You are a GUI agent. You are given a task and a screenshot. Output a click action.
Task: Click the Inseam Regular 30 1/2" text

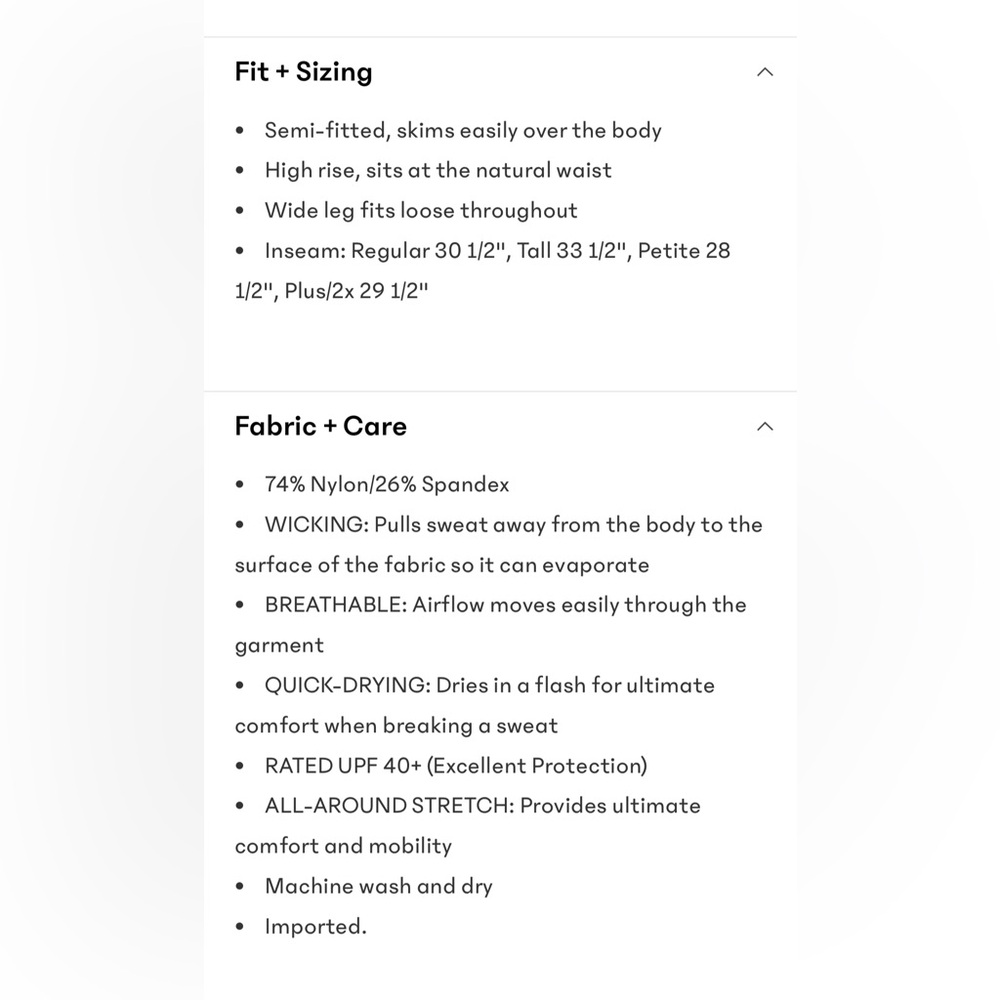click(x=388, y=251)
